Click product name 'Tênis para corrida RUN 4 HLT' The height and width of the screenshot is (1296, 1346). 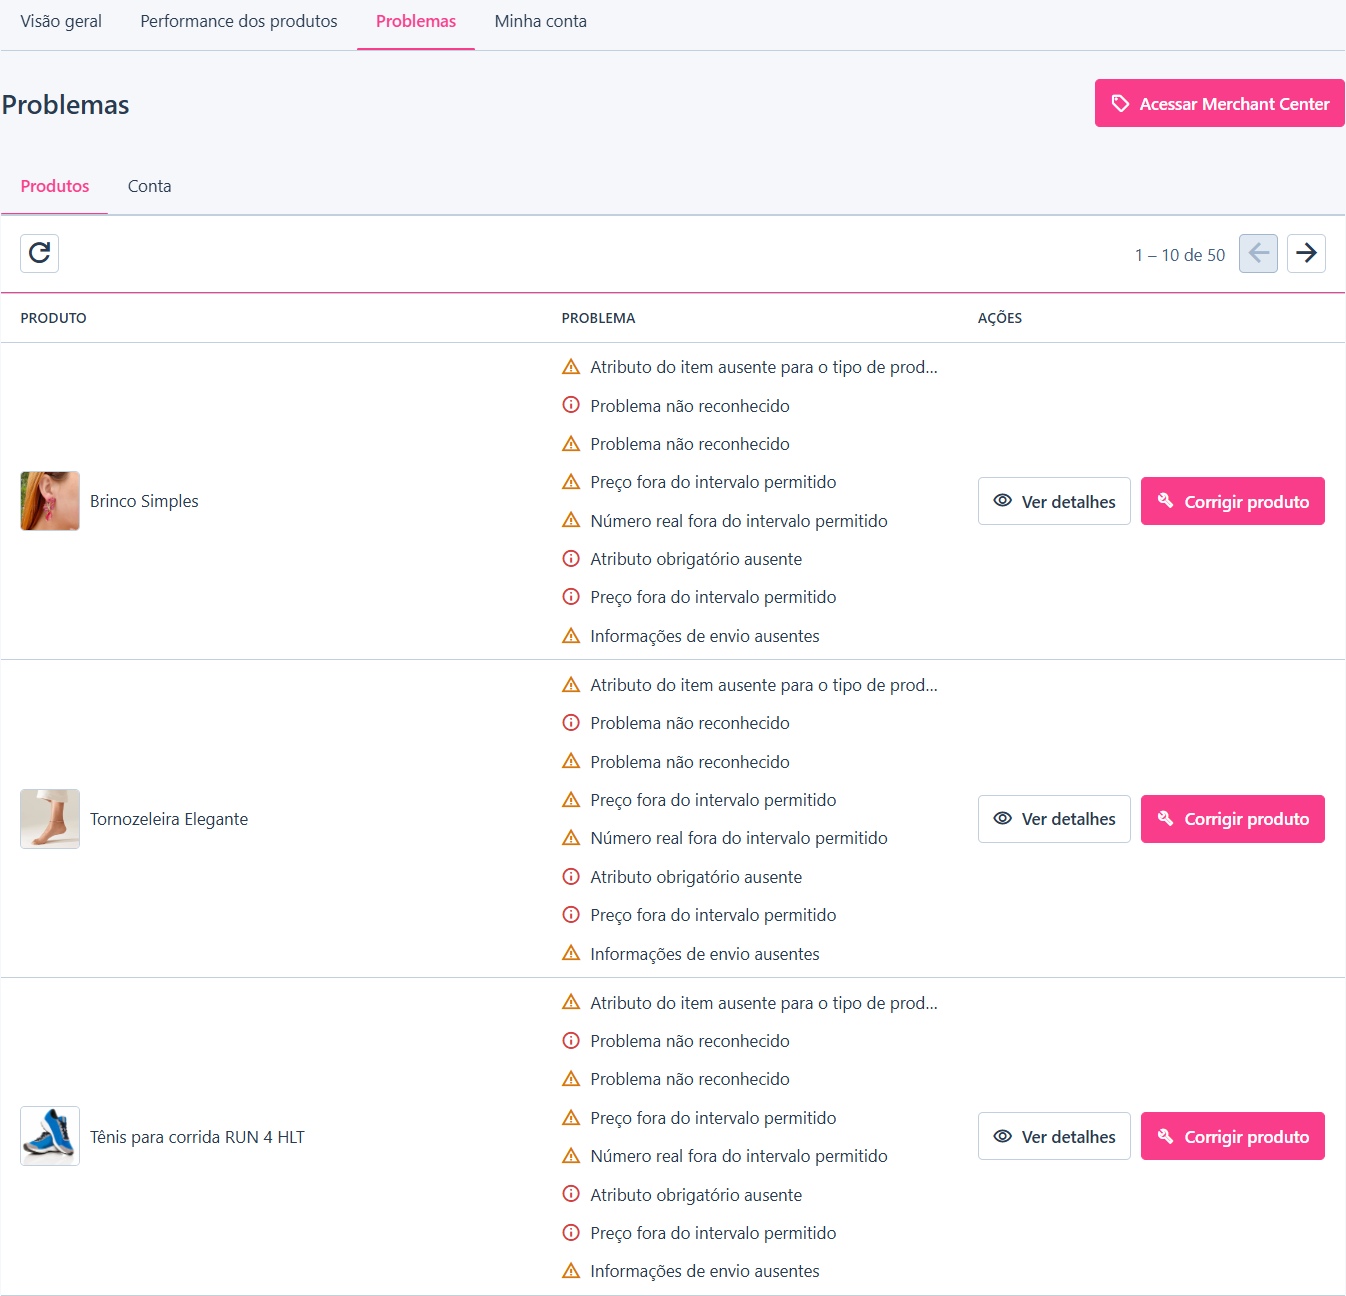[x=197, y=1137]
